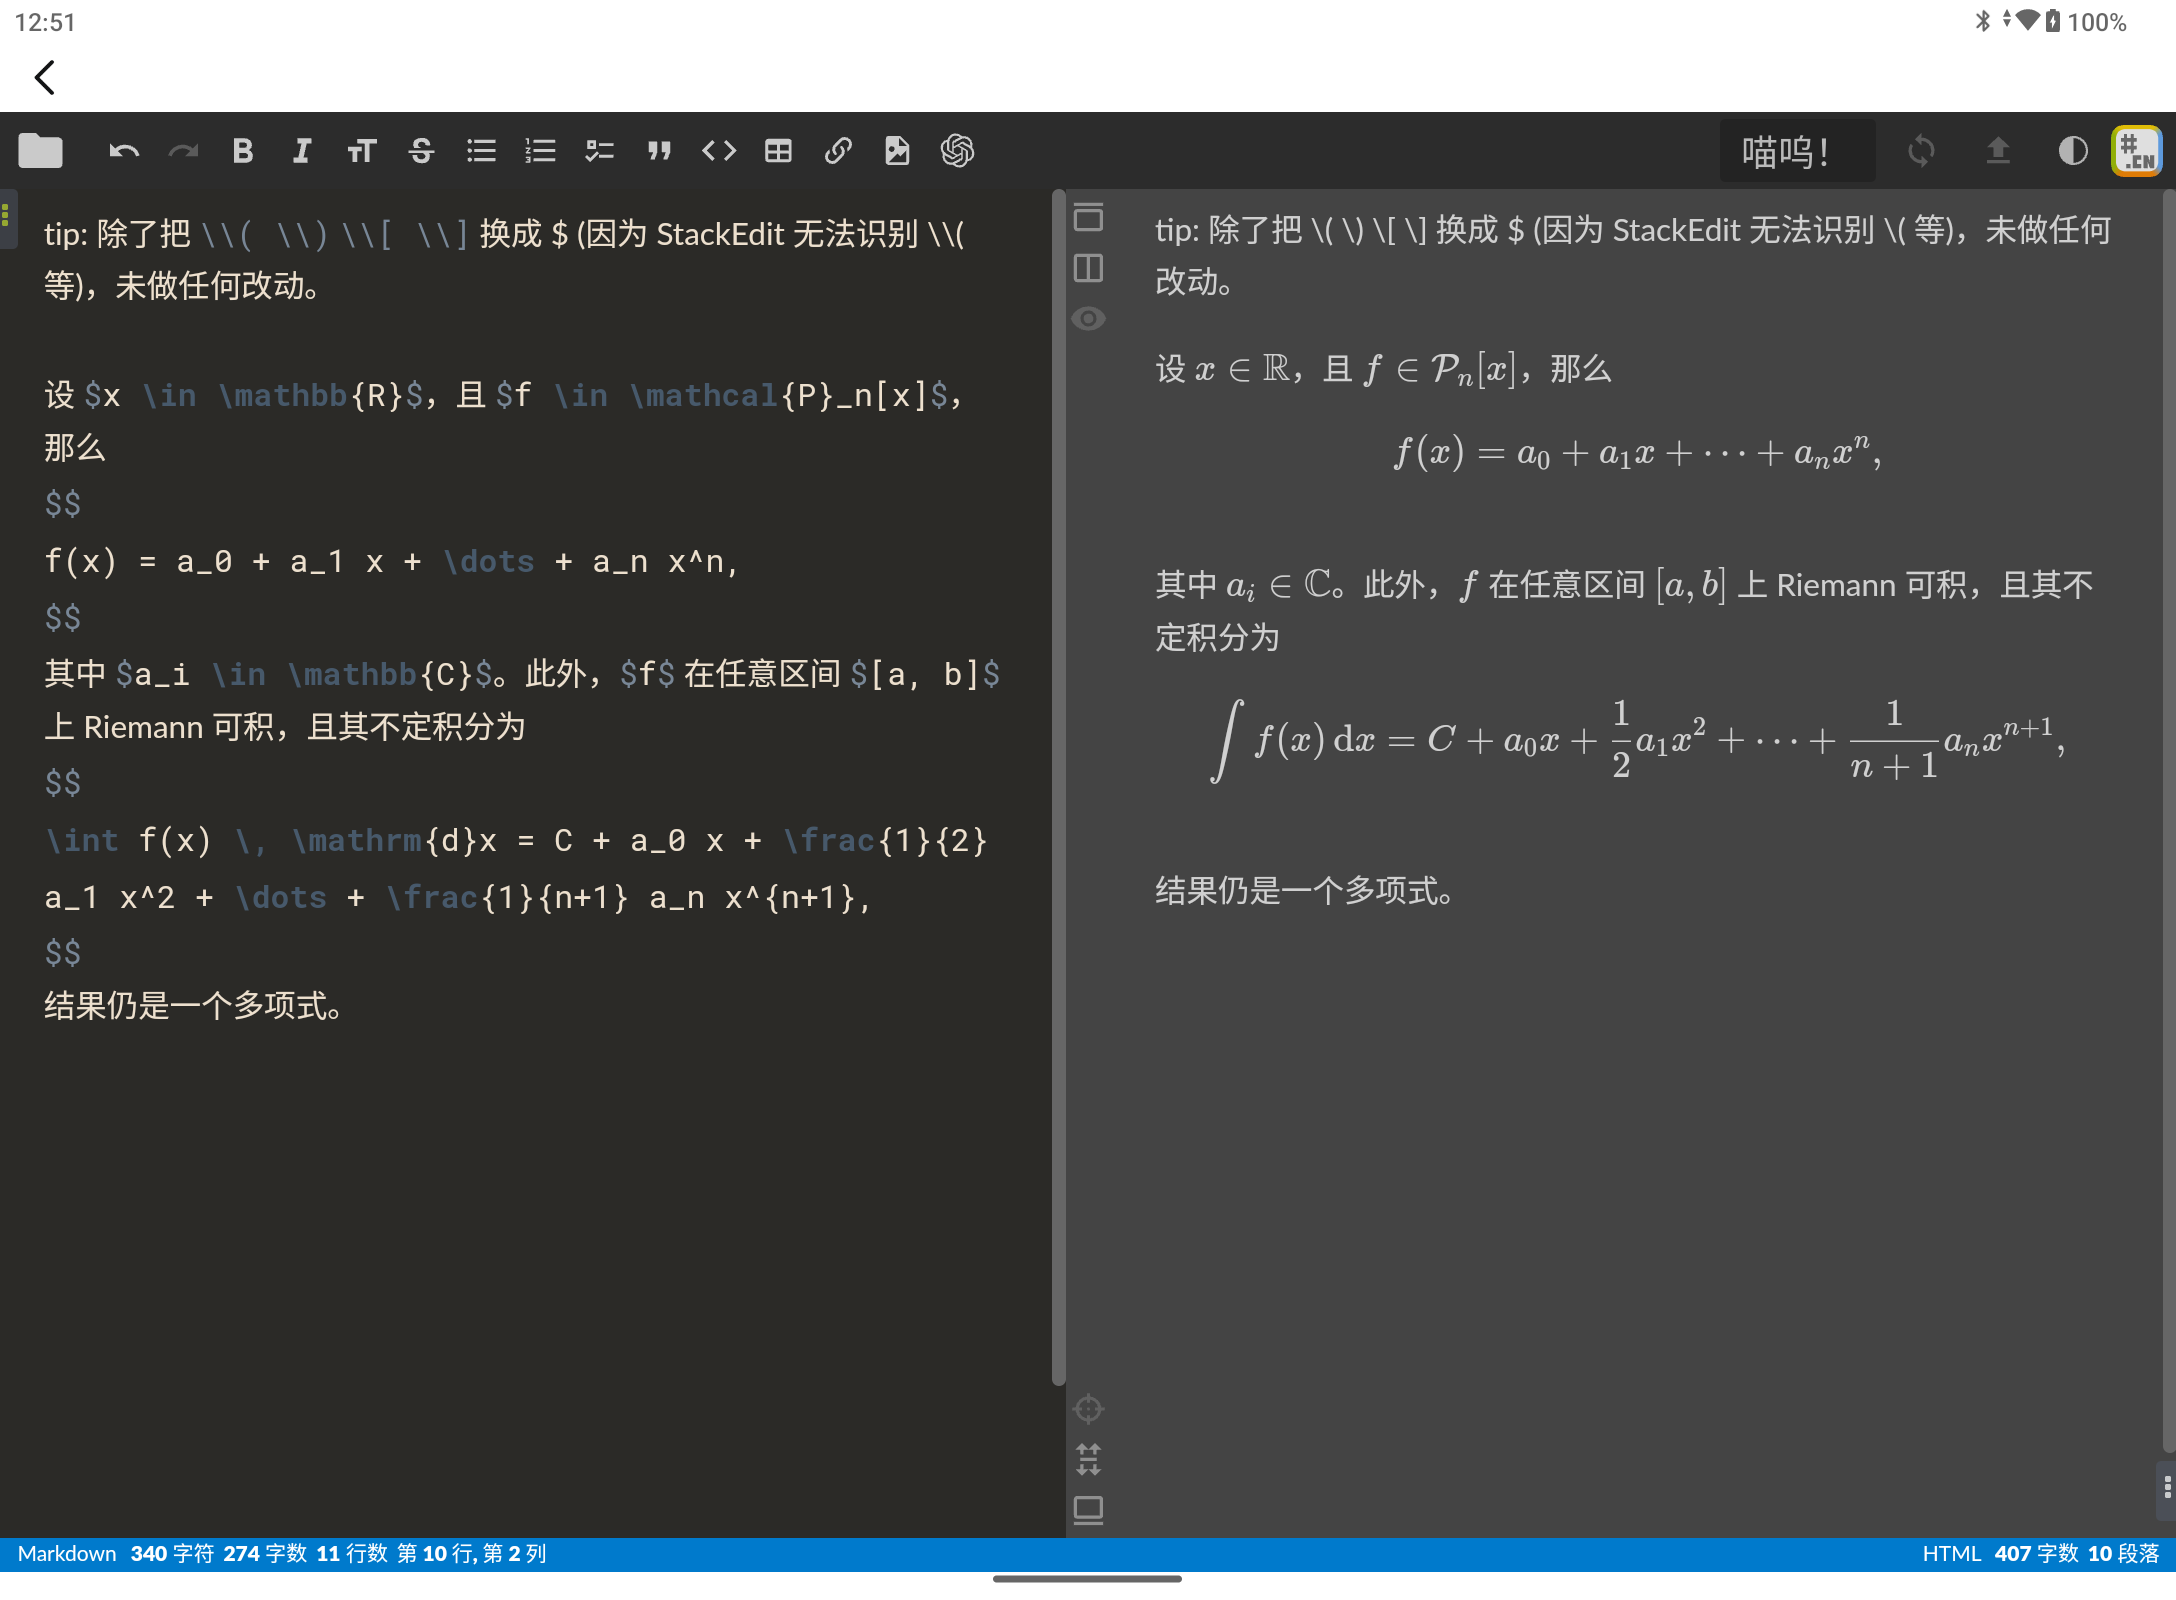The height and width of the screenshot is (1600, 2176).
Task: Toggle focus mode crosshair icon
Action: pos(1088,1409)
